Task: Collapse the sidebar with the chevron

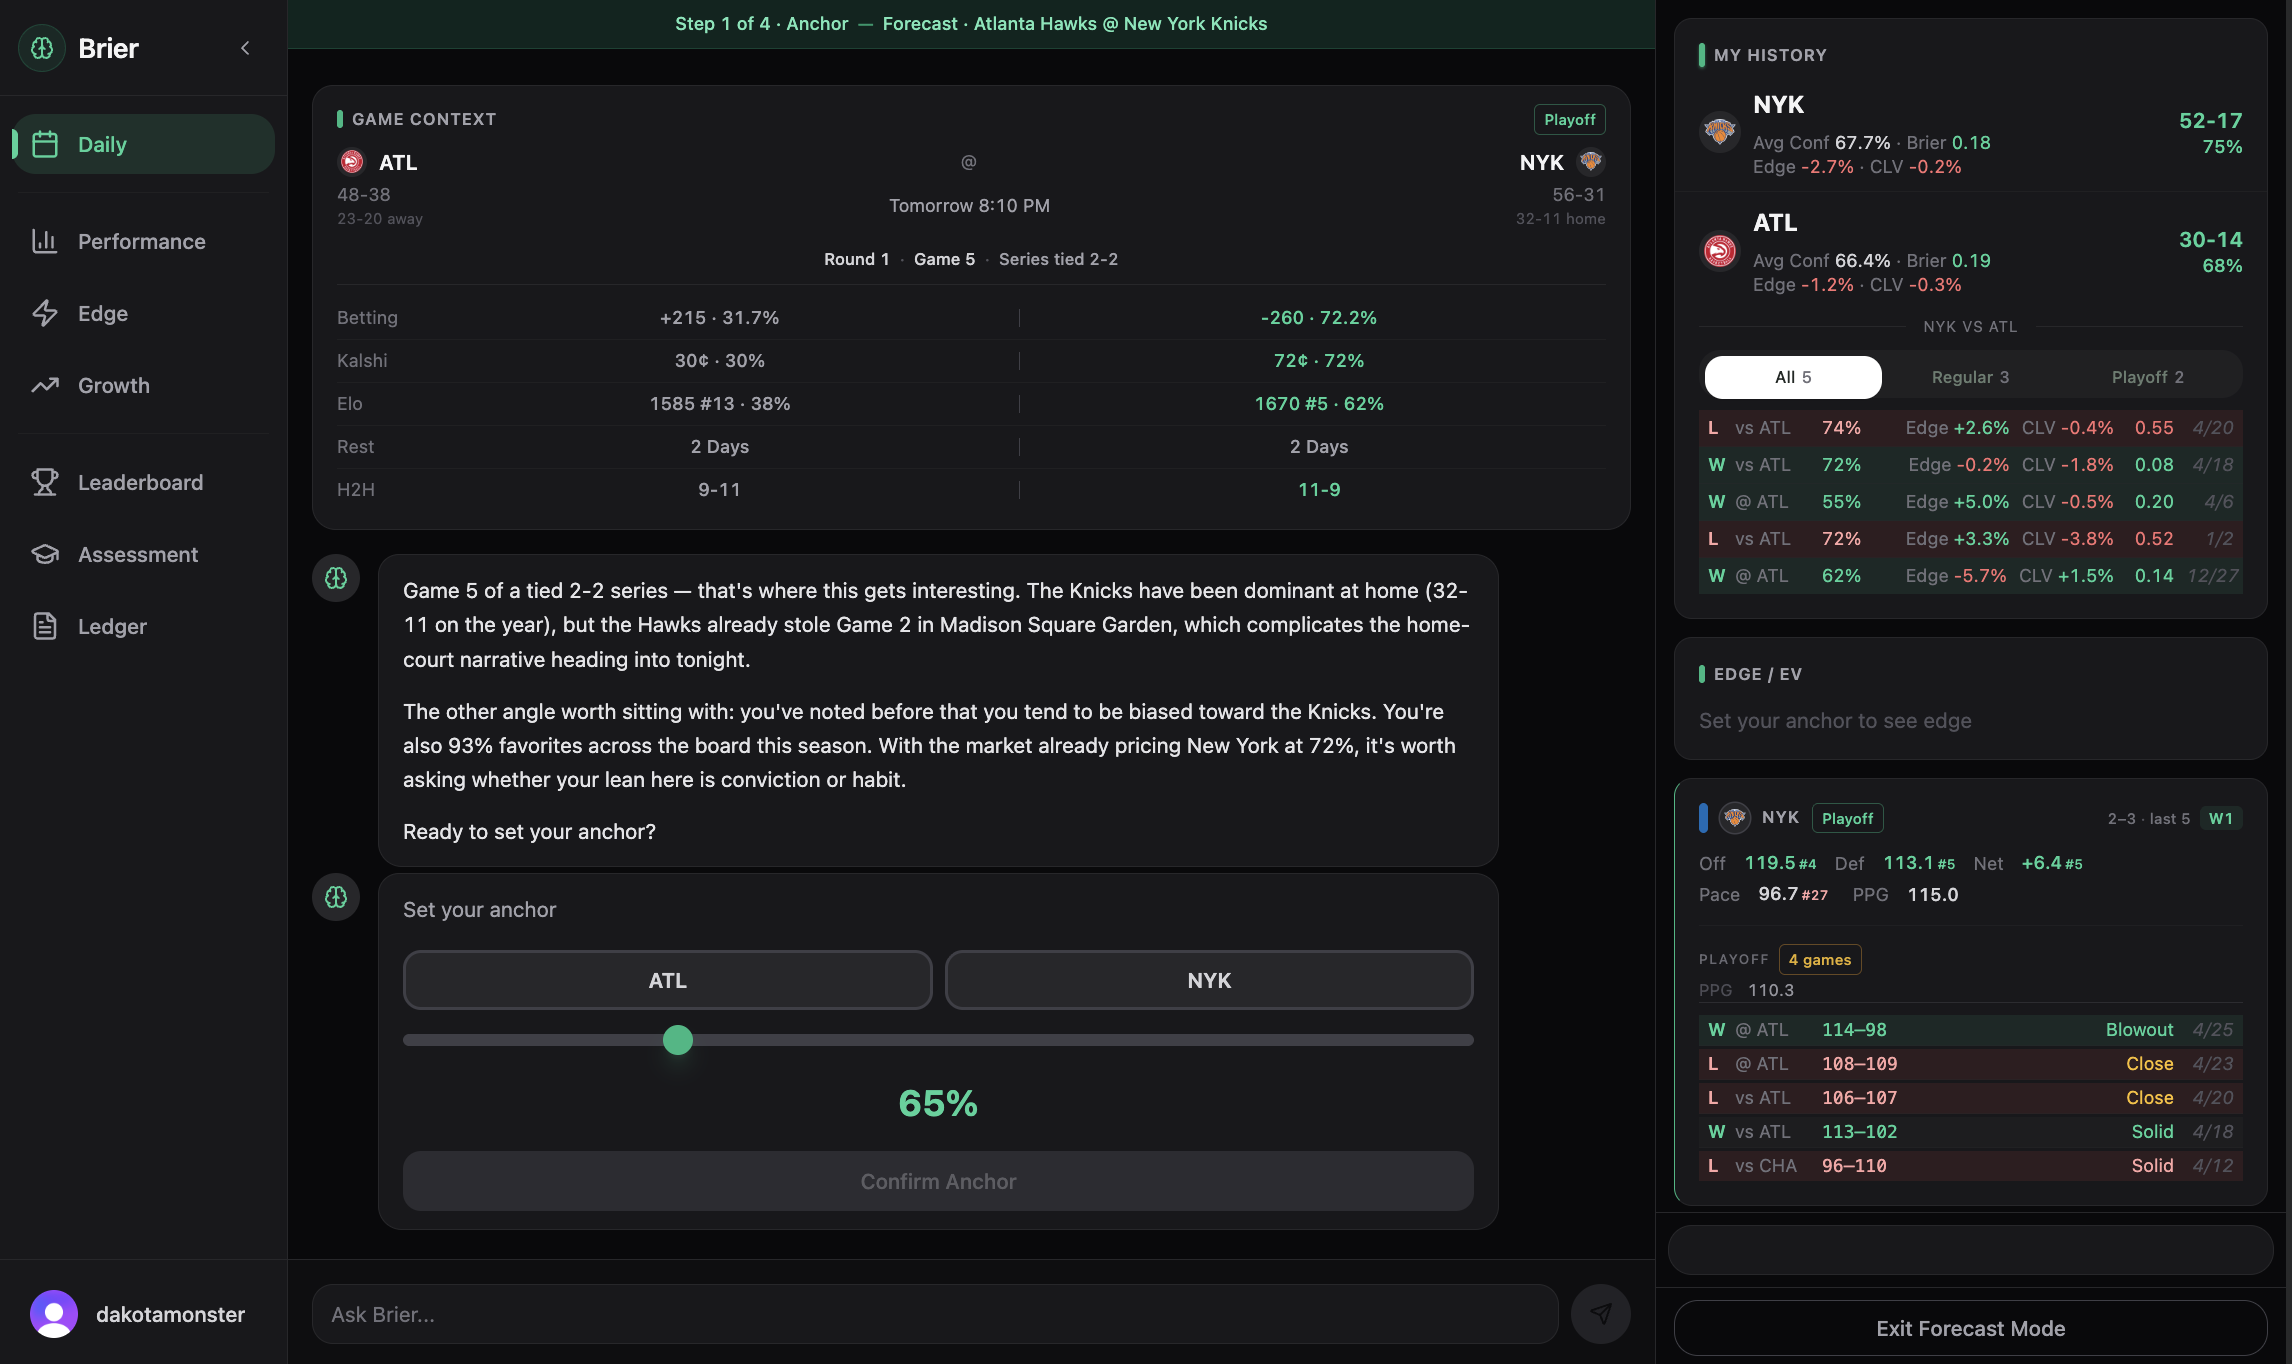Action: (x=245, y=48)
